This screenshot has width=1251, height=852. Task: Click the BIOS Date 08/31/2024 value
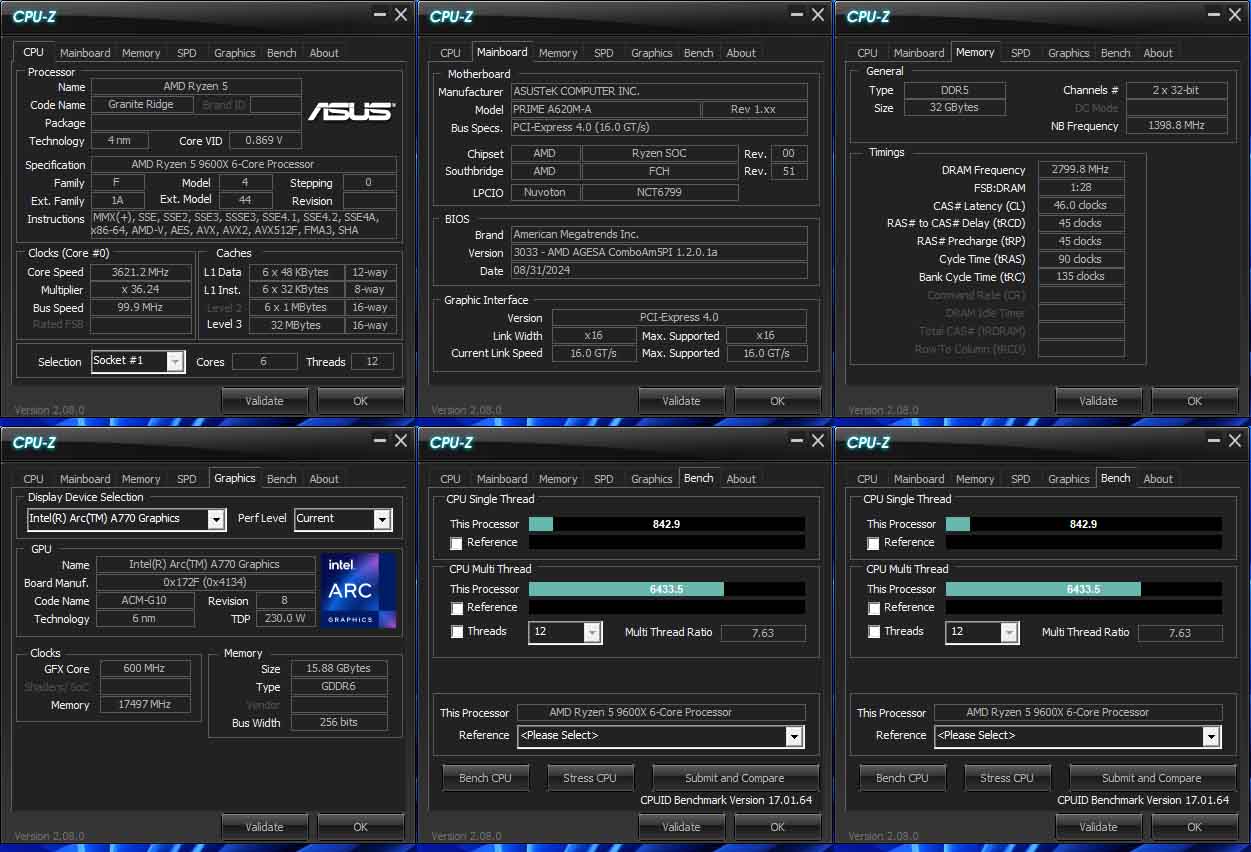click(659, 271)
